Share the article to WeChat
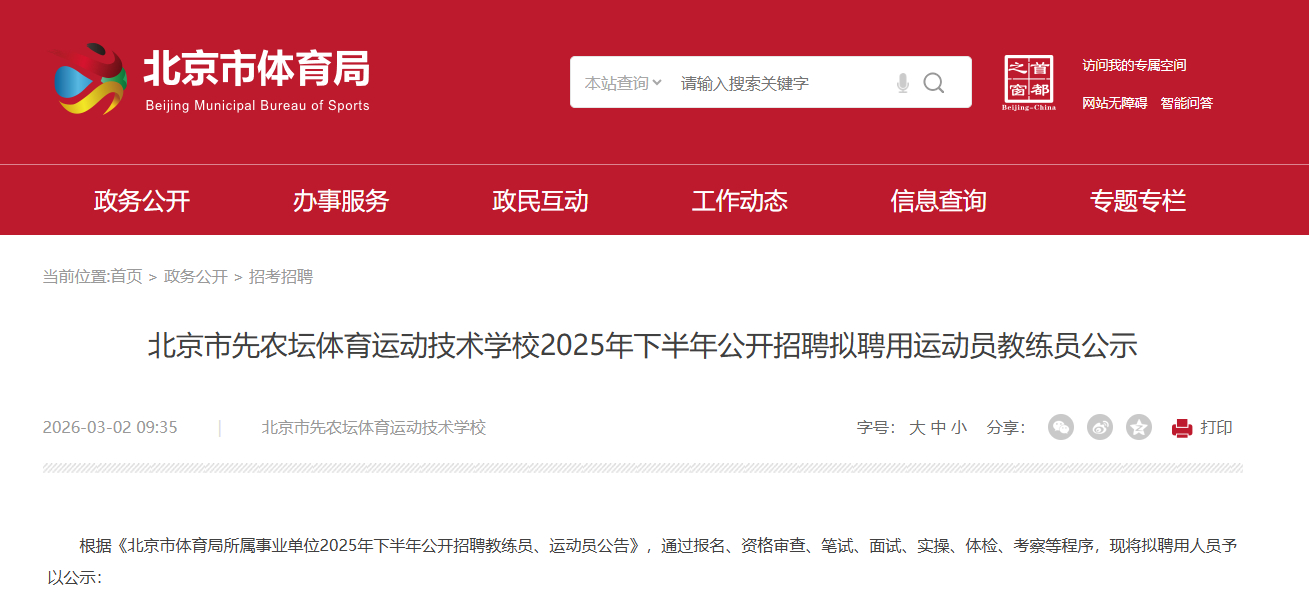The width and height of the screenshot is (1309, 614). (x=1060, y=427)
